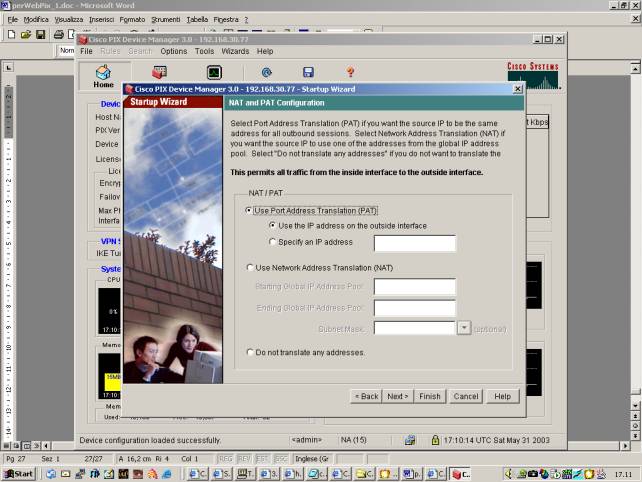Click the taskbar clock showing 17.11

[623, 474]
